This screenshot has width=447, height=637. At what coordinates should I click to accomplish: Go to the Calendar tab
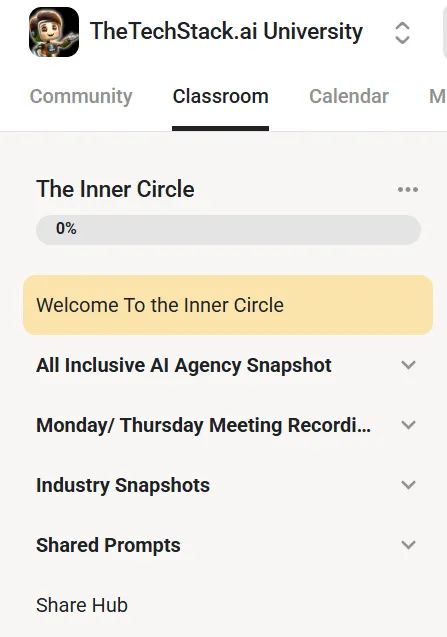[349, 97]
